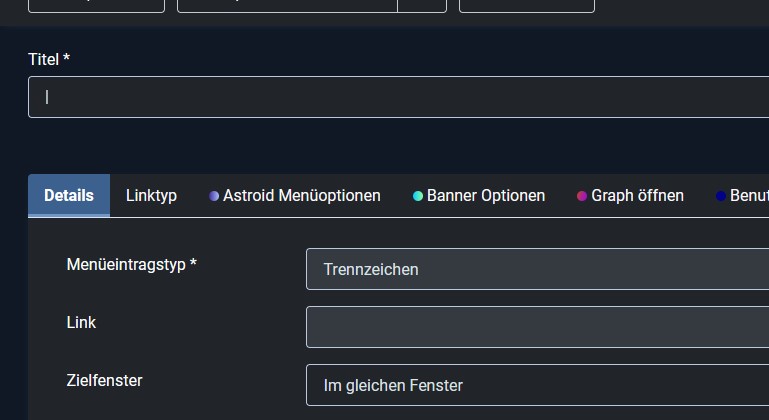Click the first toolbar button at top left
Screen dimensions: 769x420
click(97, 6)
